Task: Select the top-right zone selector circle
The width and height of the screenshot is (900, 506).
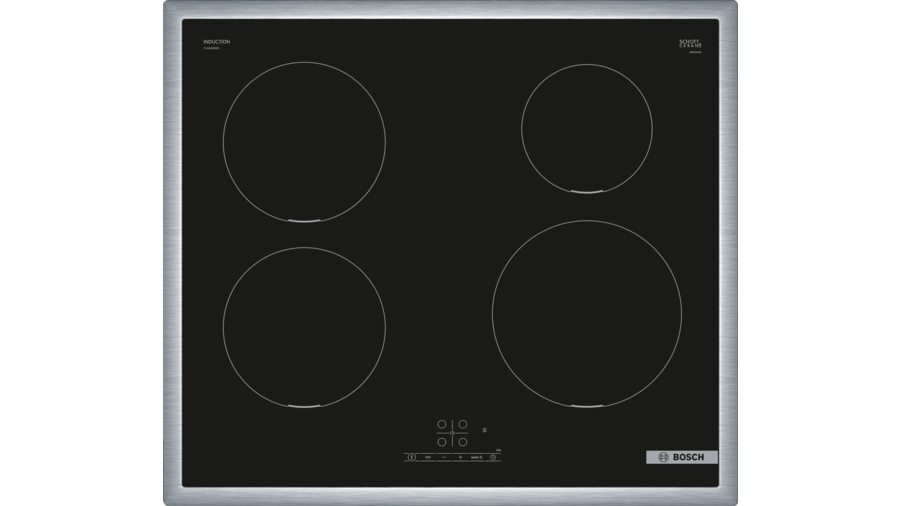Action: coord(462,424)
